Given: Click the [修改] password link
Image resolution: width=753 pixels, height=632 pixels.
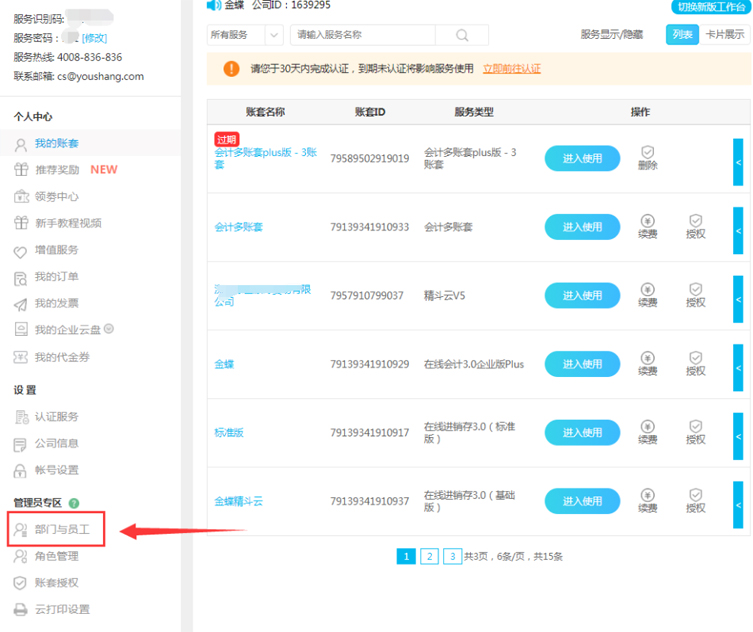Looking at the screenshot, I should 94,38.
